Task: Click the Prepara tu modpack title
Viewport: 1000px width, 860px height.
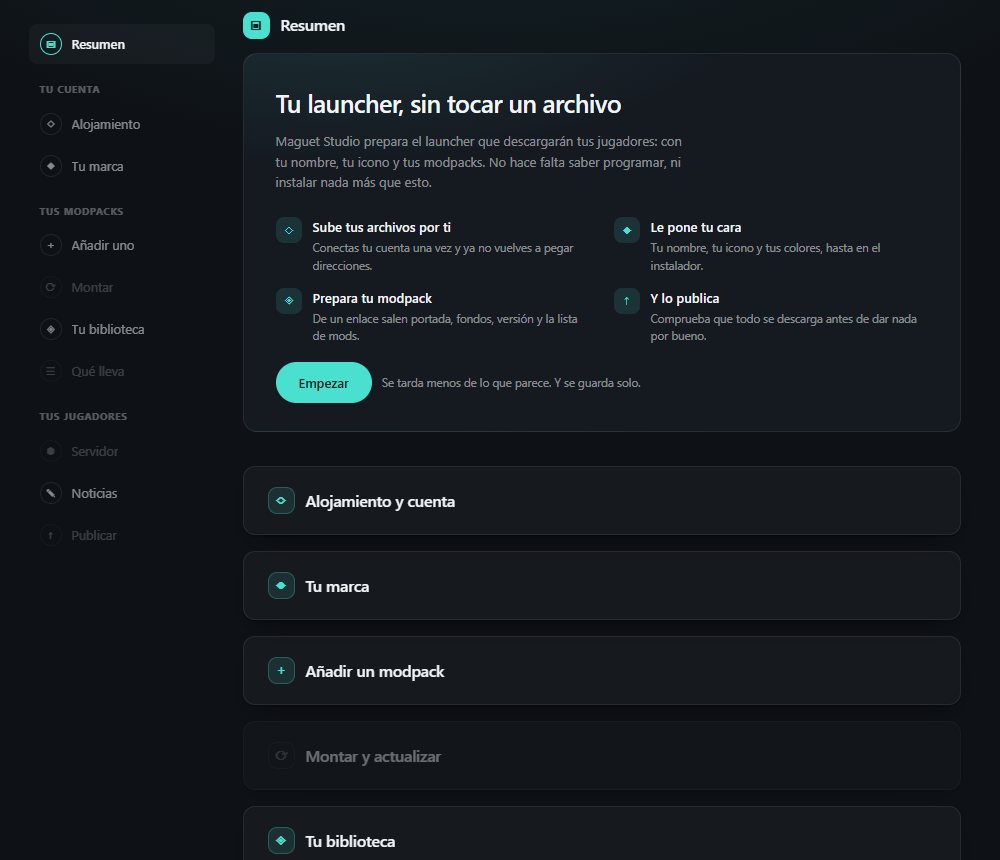Action: (372, 299)
